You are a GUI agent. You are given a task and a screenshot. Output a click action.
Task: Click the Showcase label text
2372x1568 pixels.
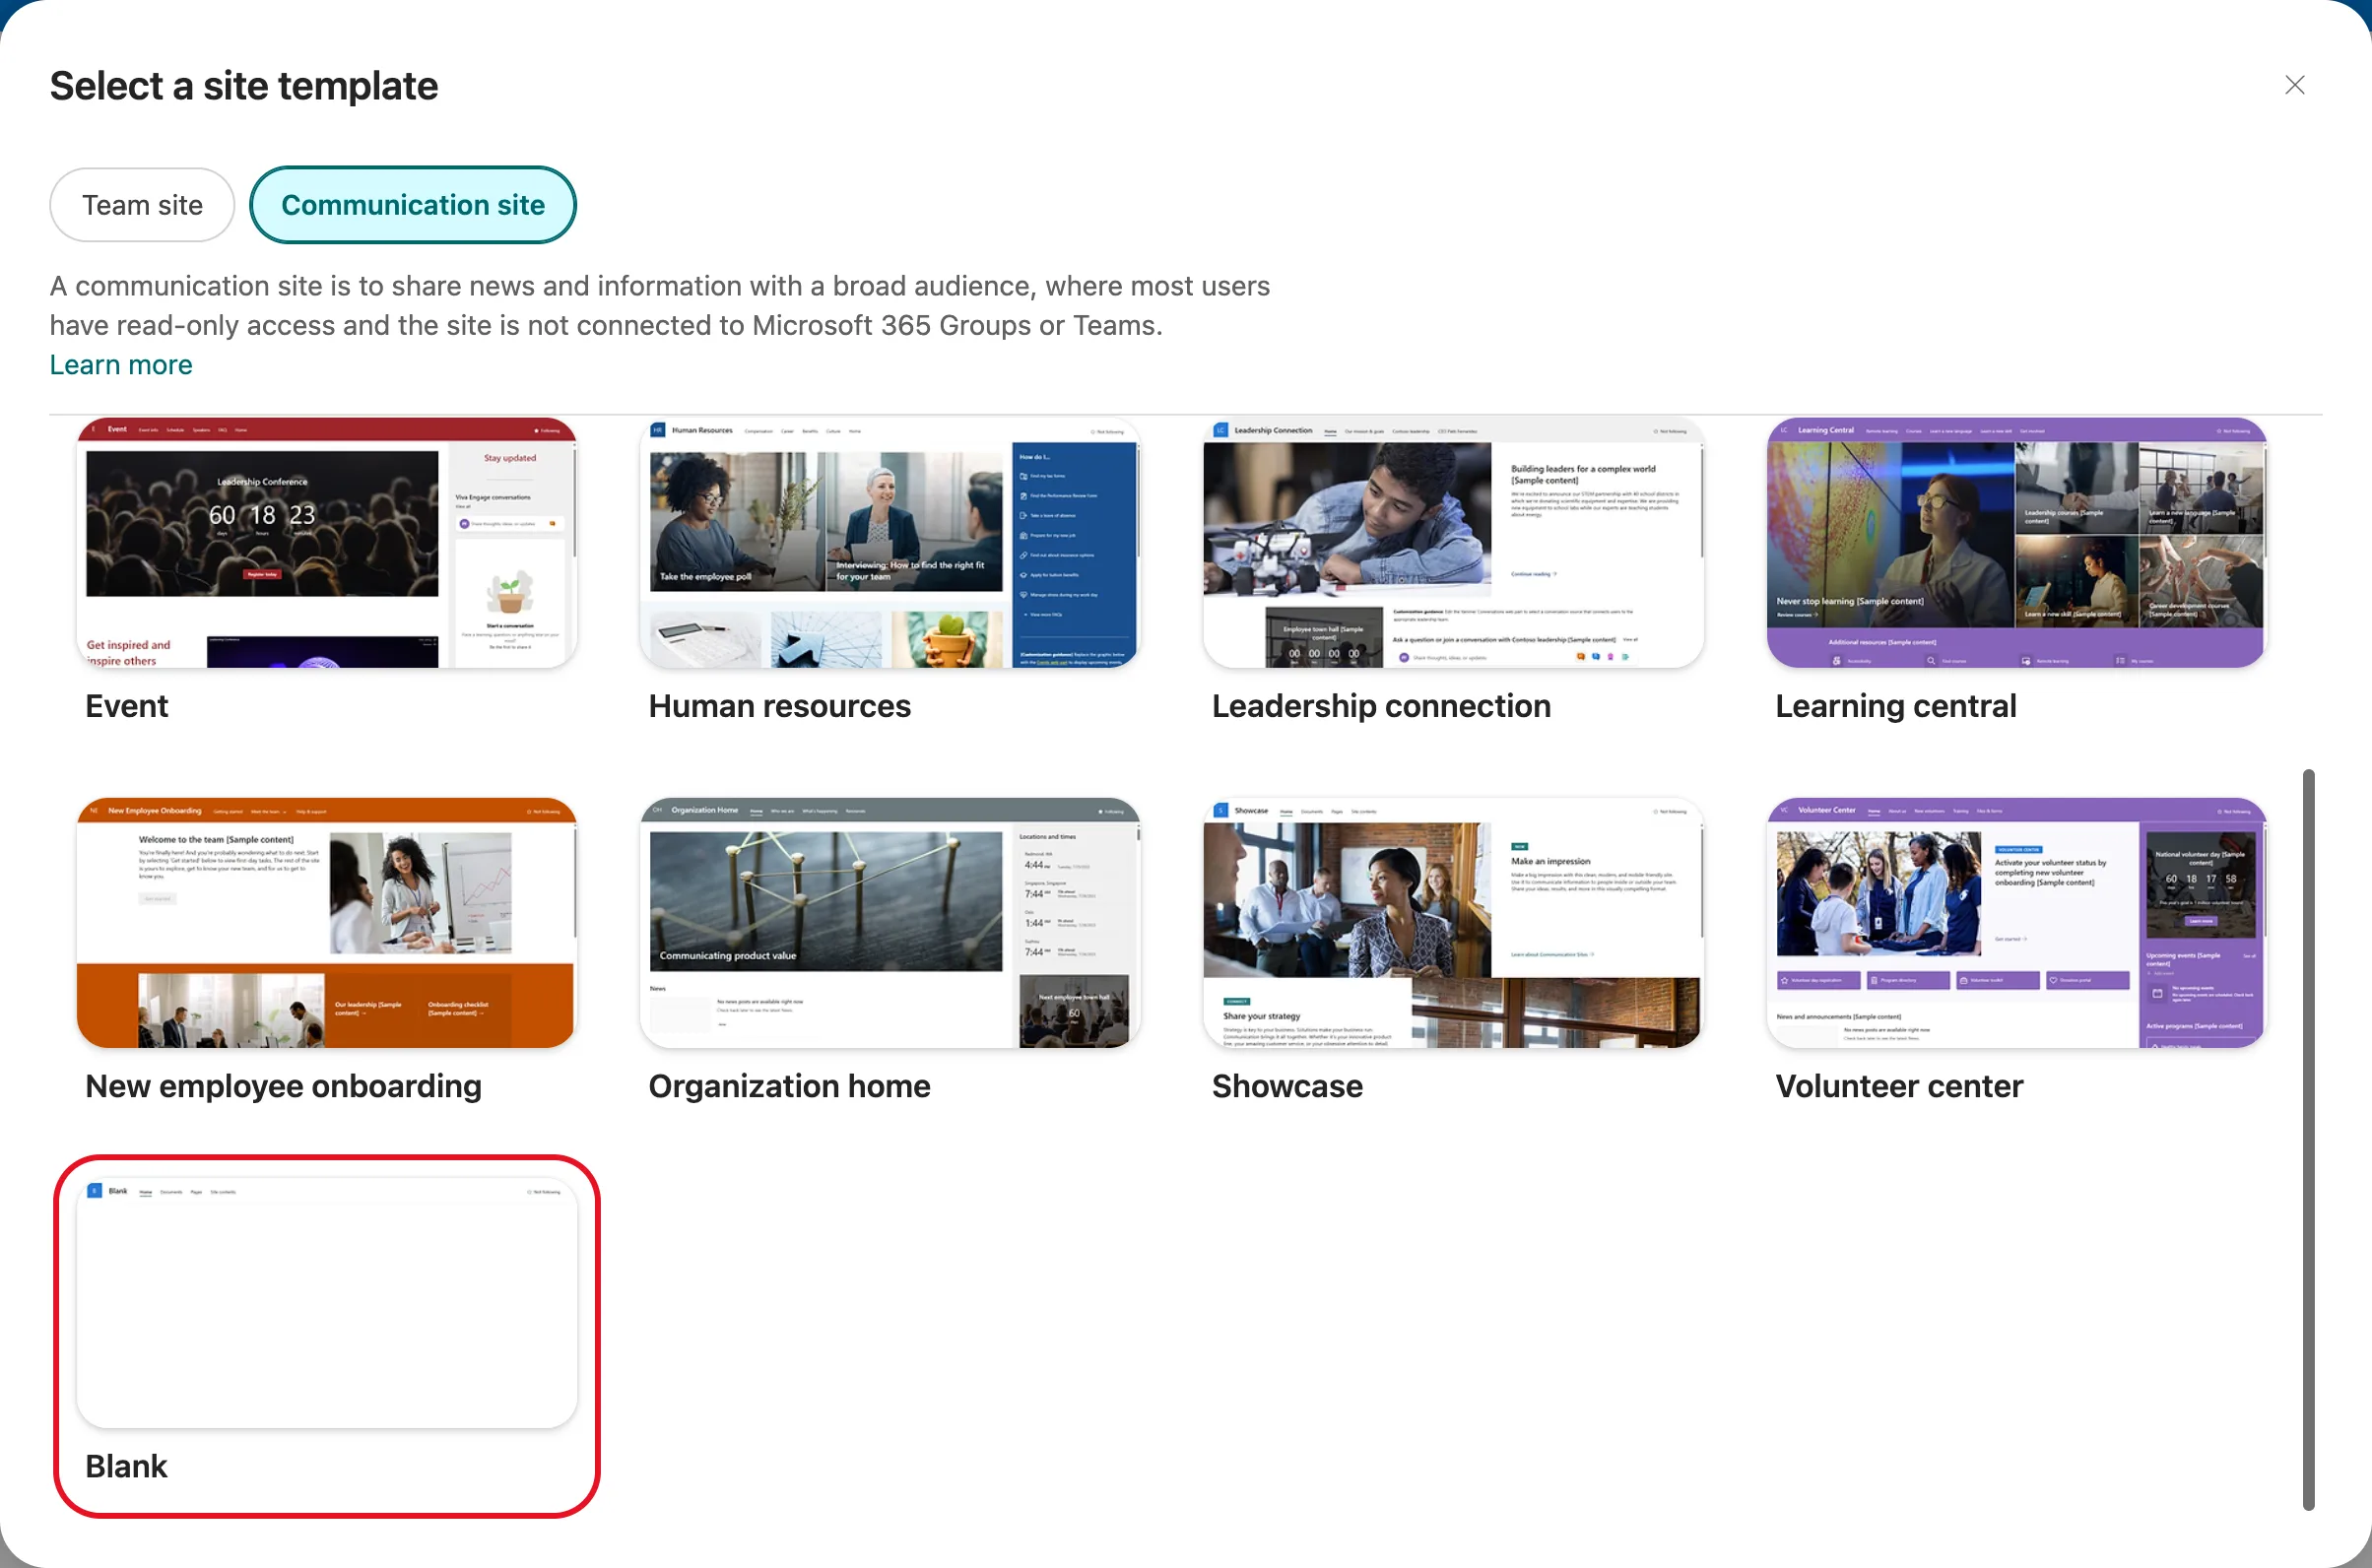[x=1287, y=1086]
